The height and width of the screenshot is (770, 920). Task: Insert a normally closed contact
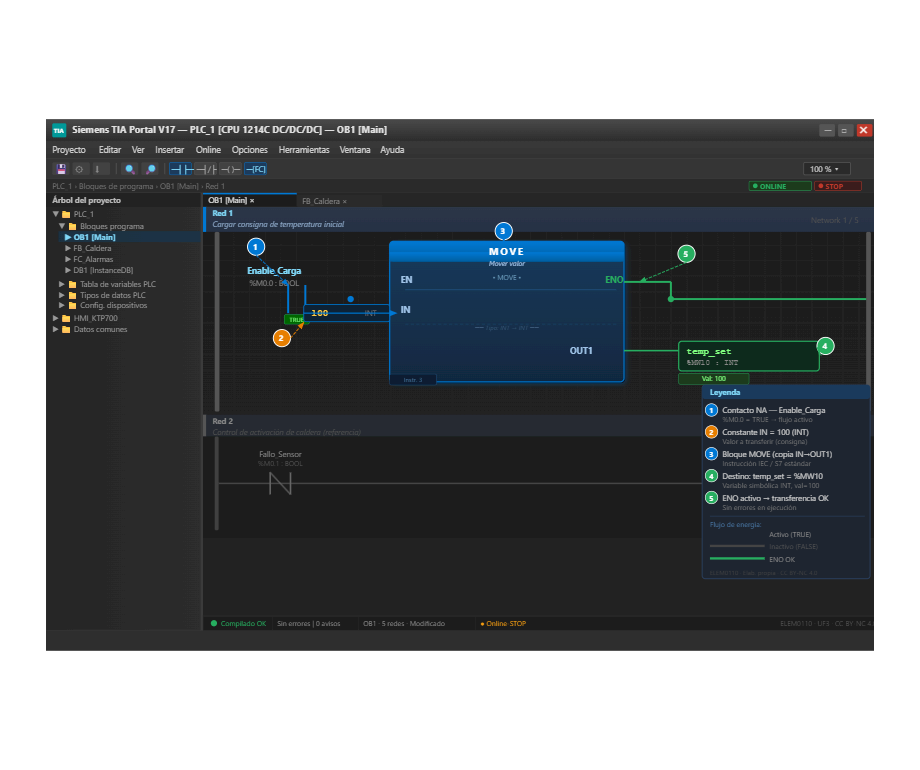tap(206, 169)
